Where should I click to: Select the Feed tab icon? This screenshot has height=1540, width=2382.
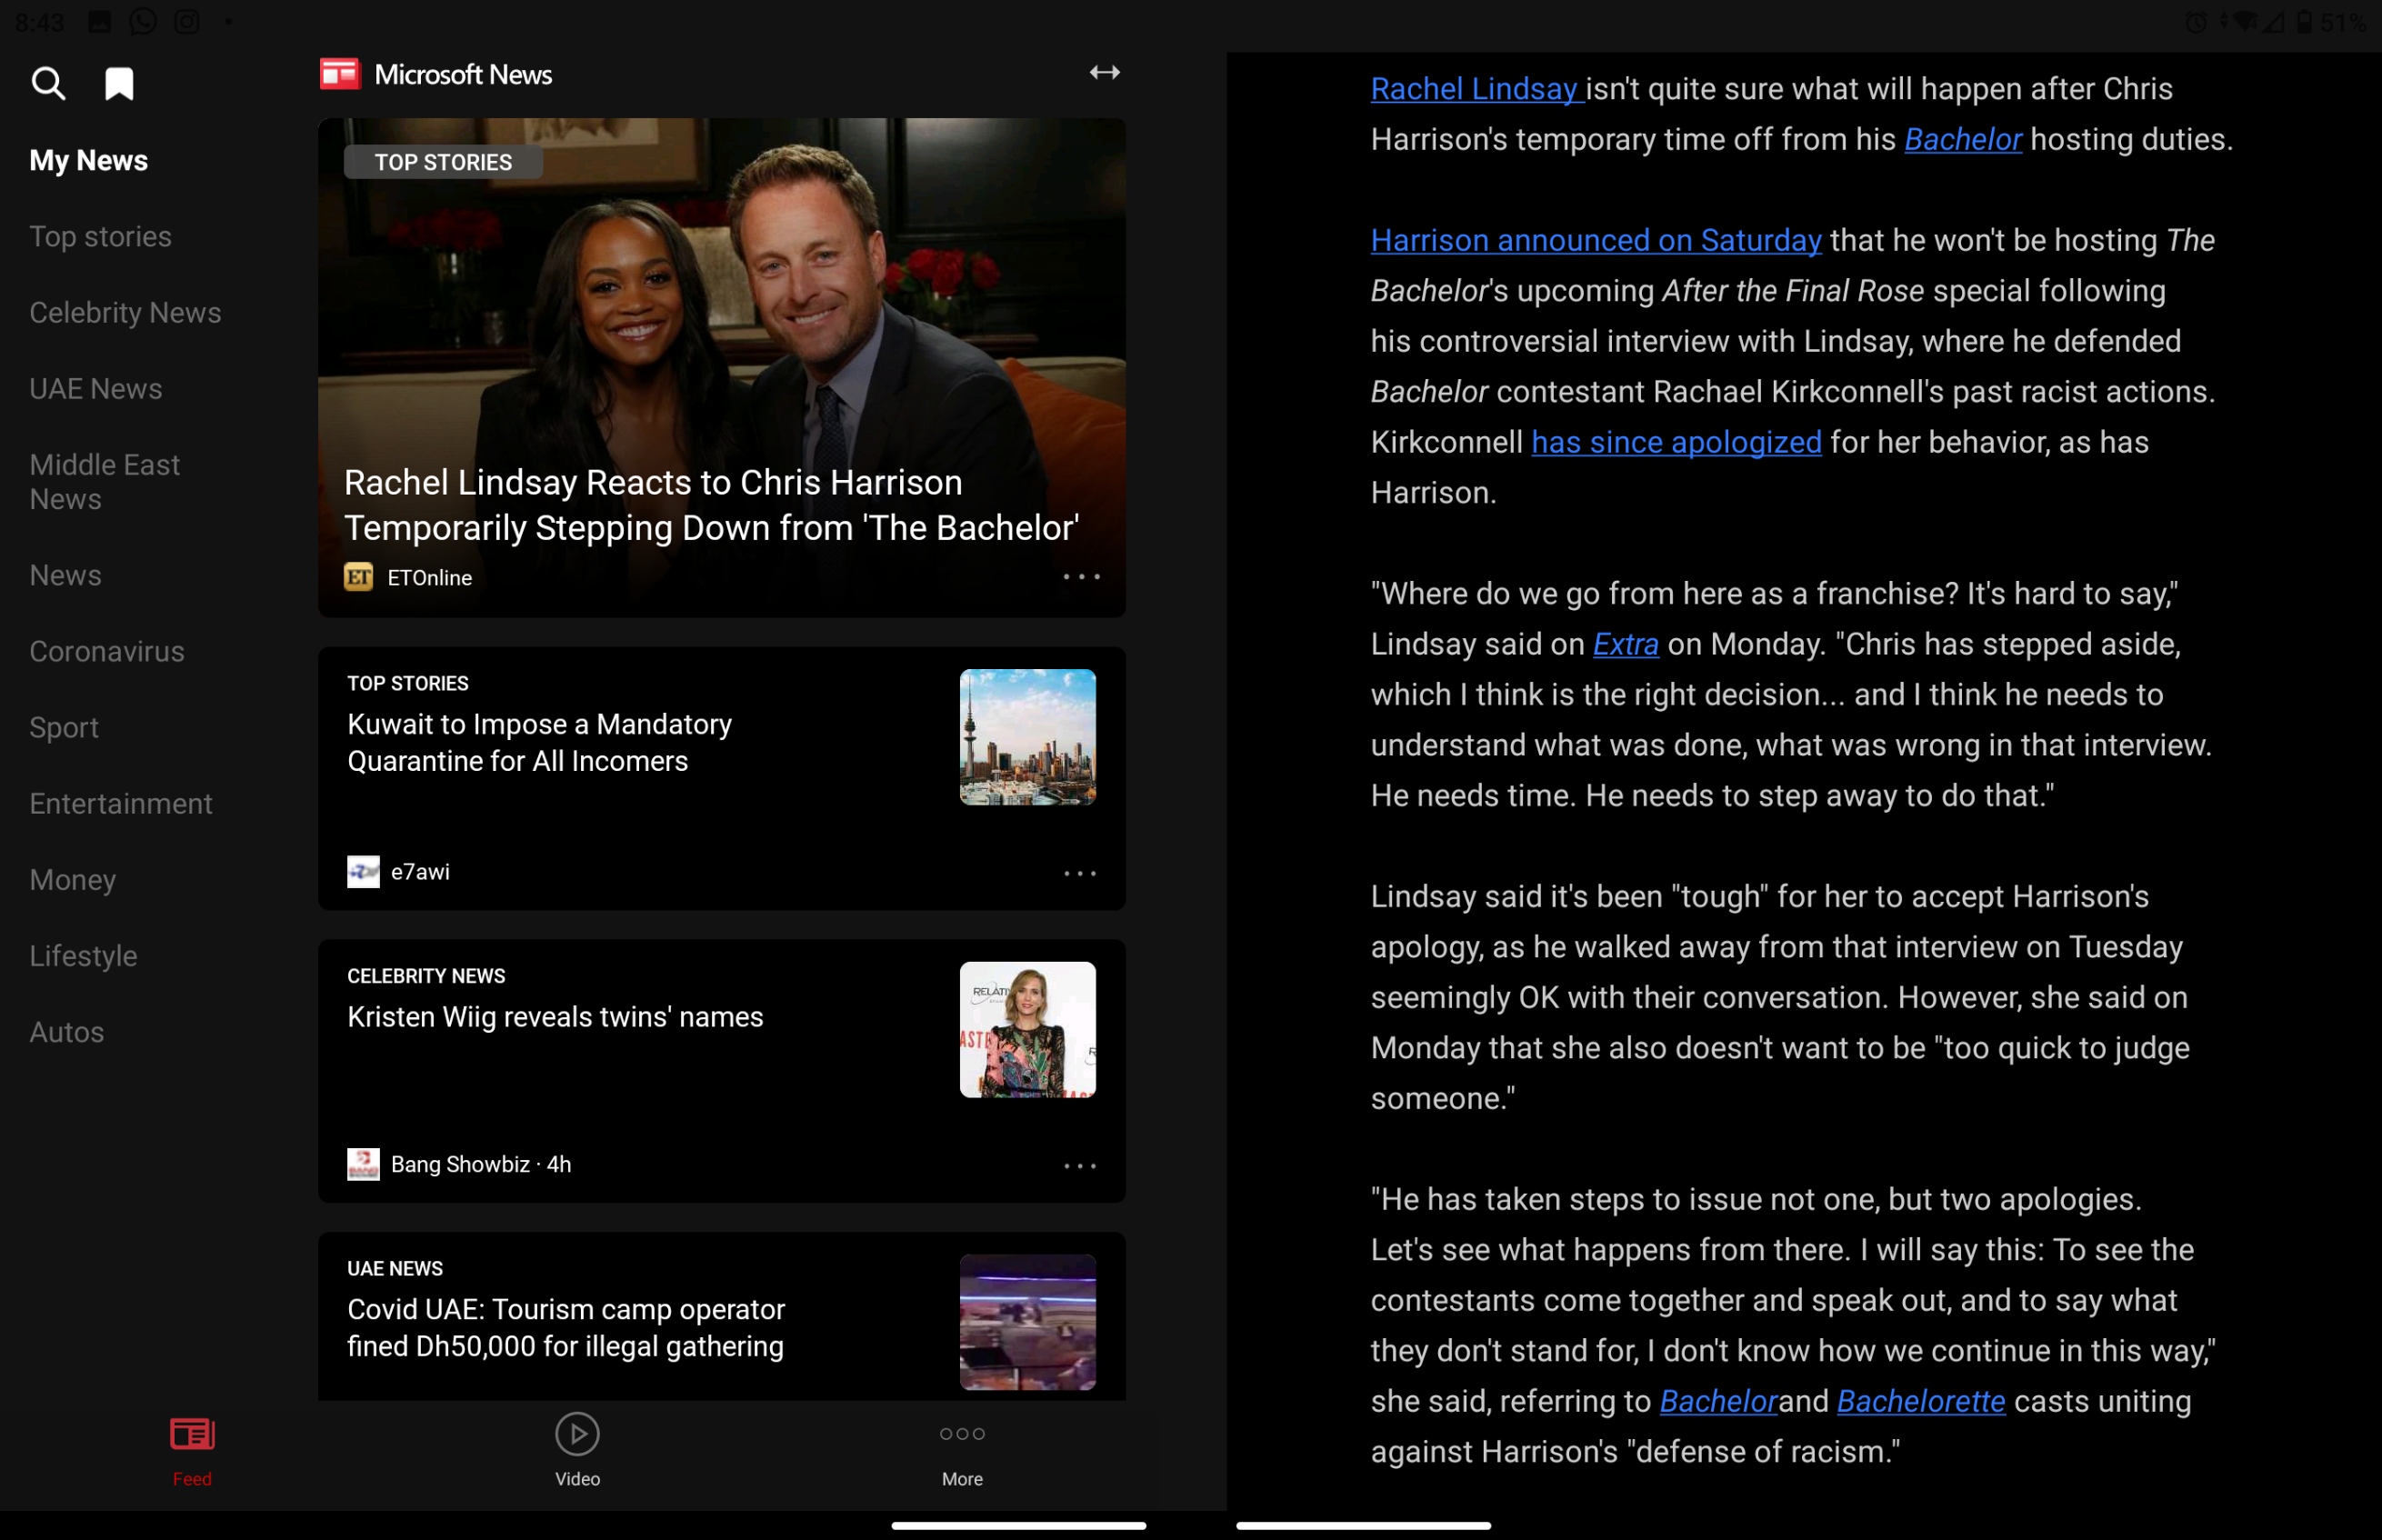pyautogui.click(x=192, y=1435)
